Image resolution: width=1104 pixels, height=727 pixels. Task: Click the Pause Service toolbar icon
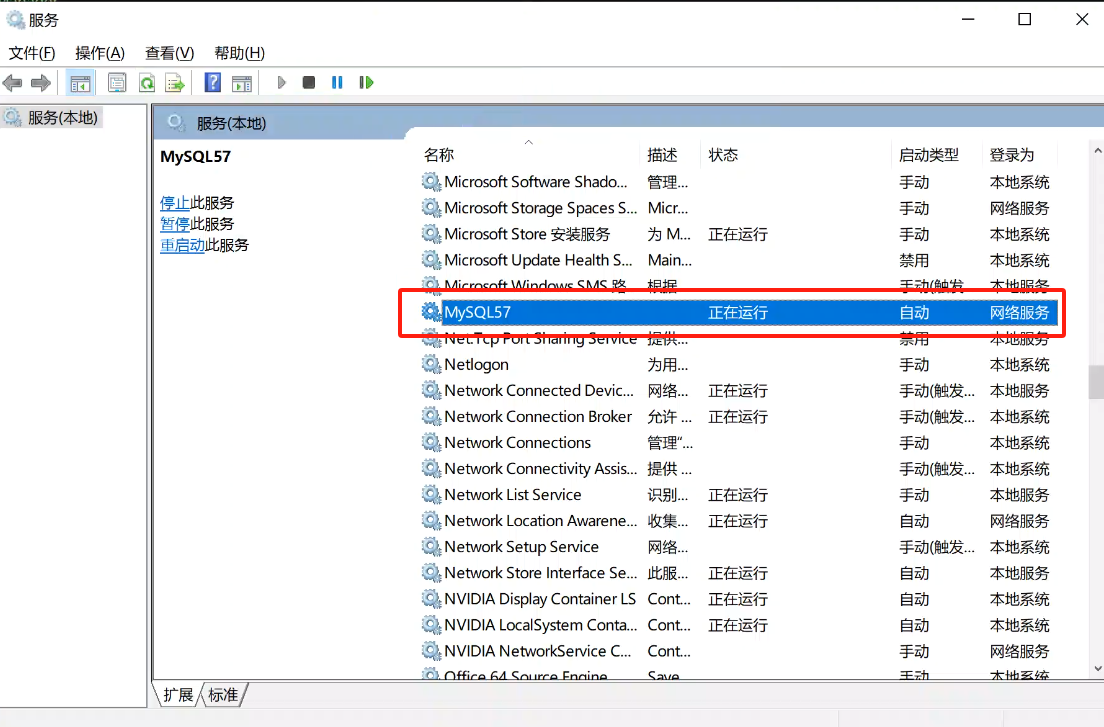(x=337, y=82)
